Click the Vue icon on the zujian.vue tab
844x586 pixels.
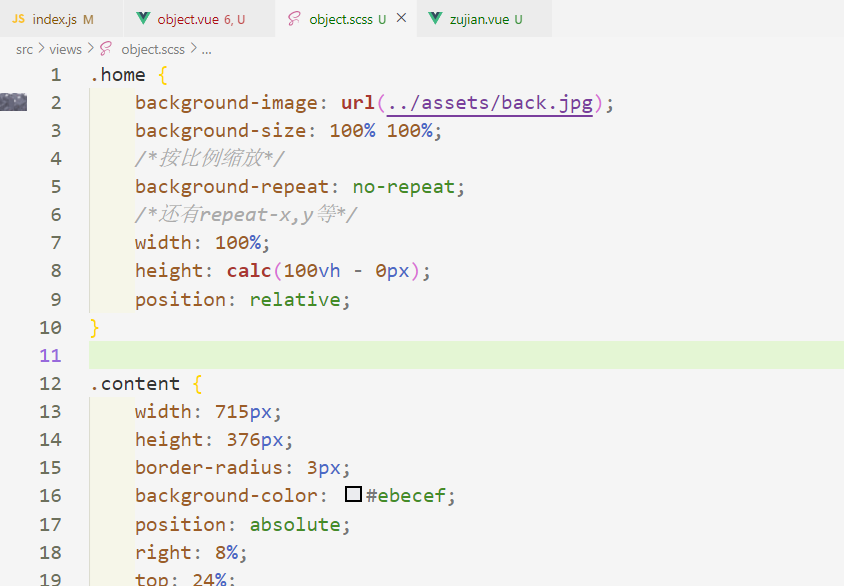point(435,17)
